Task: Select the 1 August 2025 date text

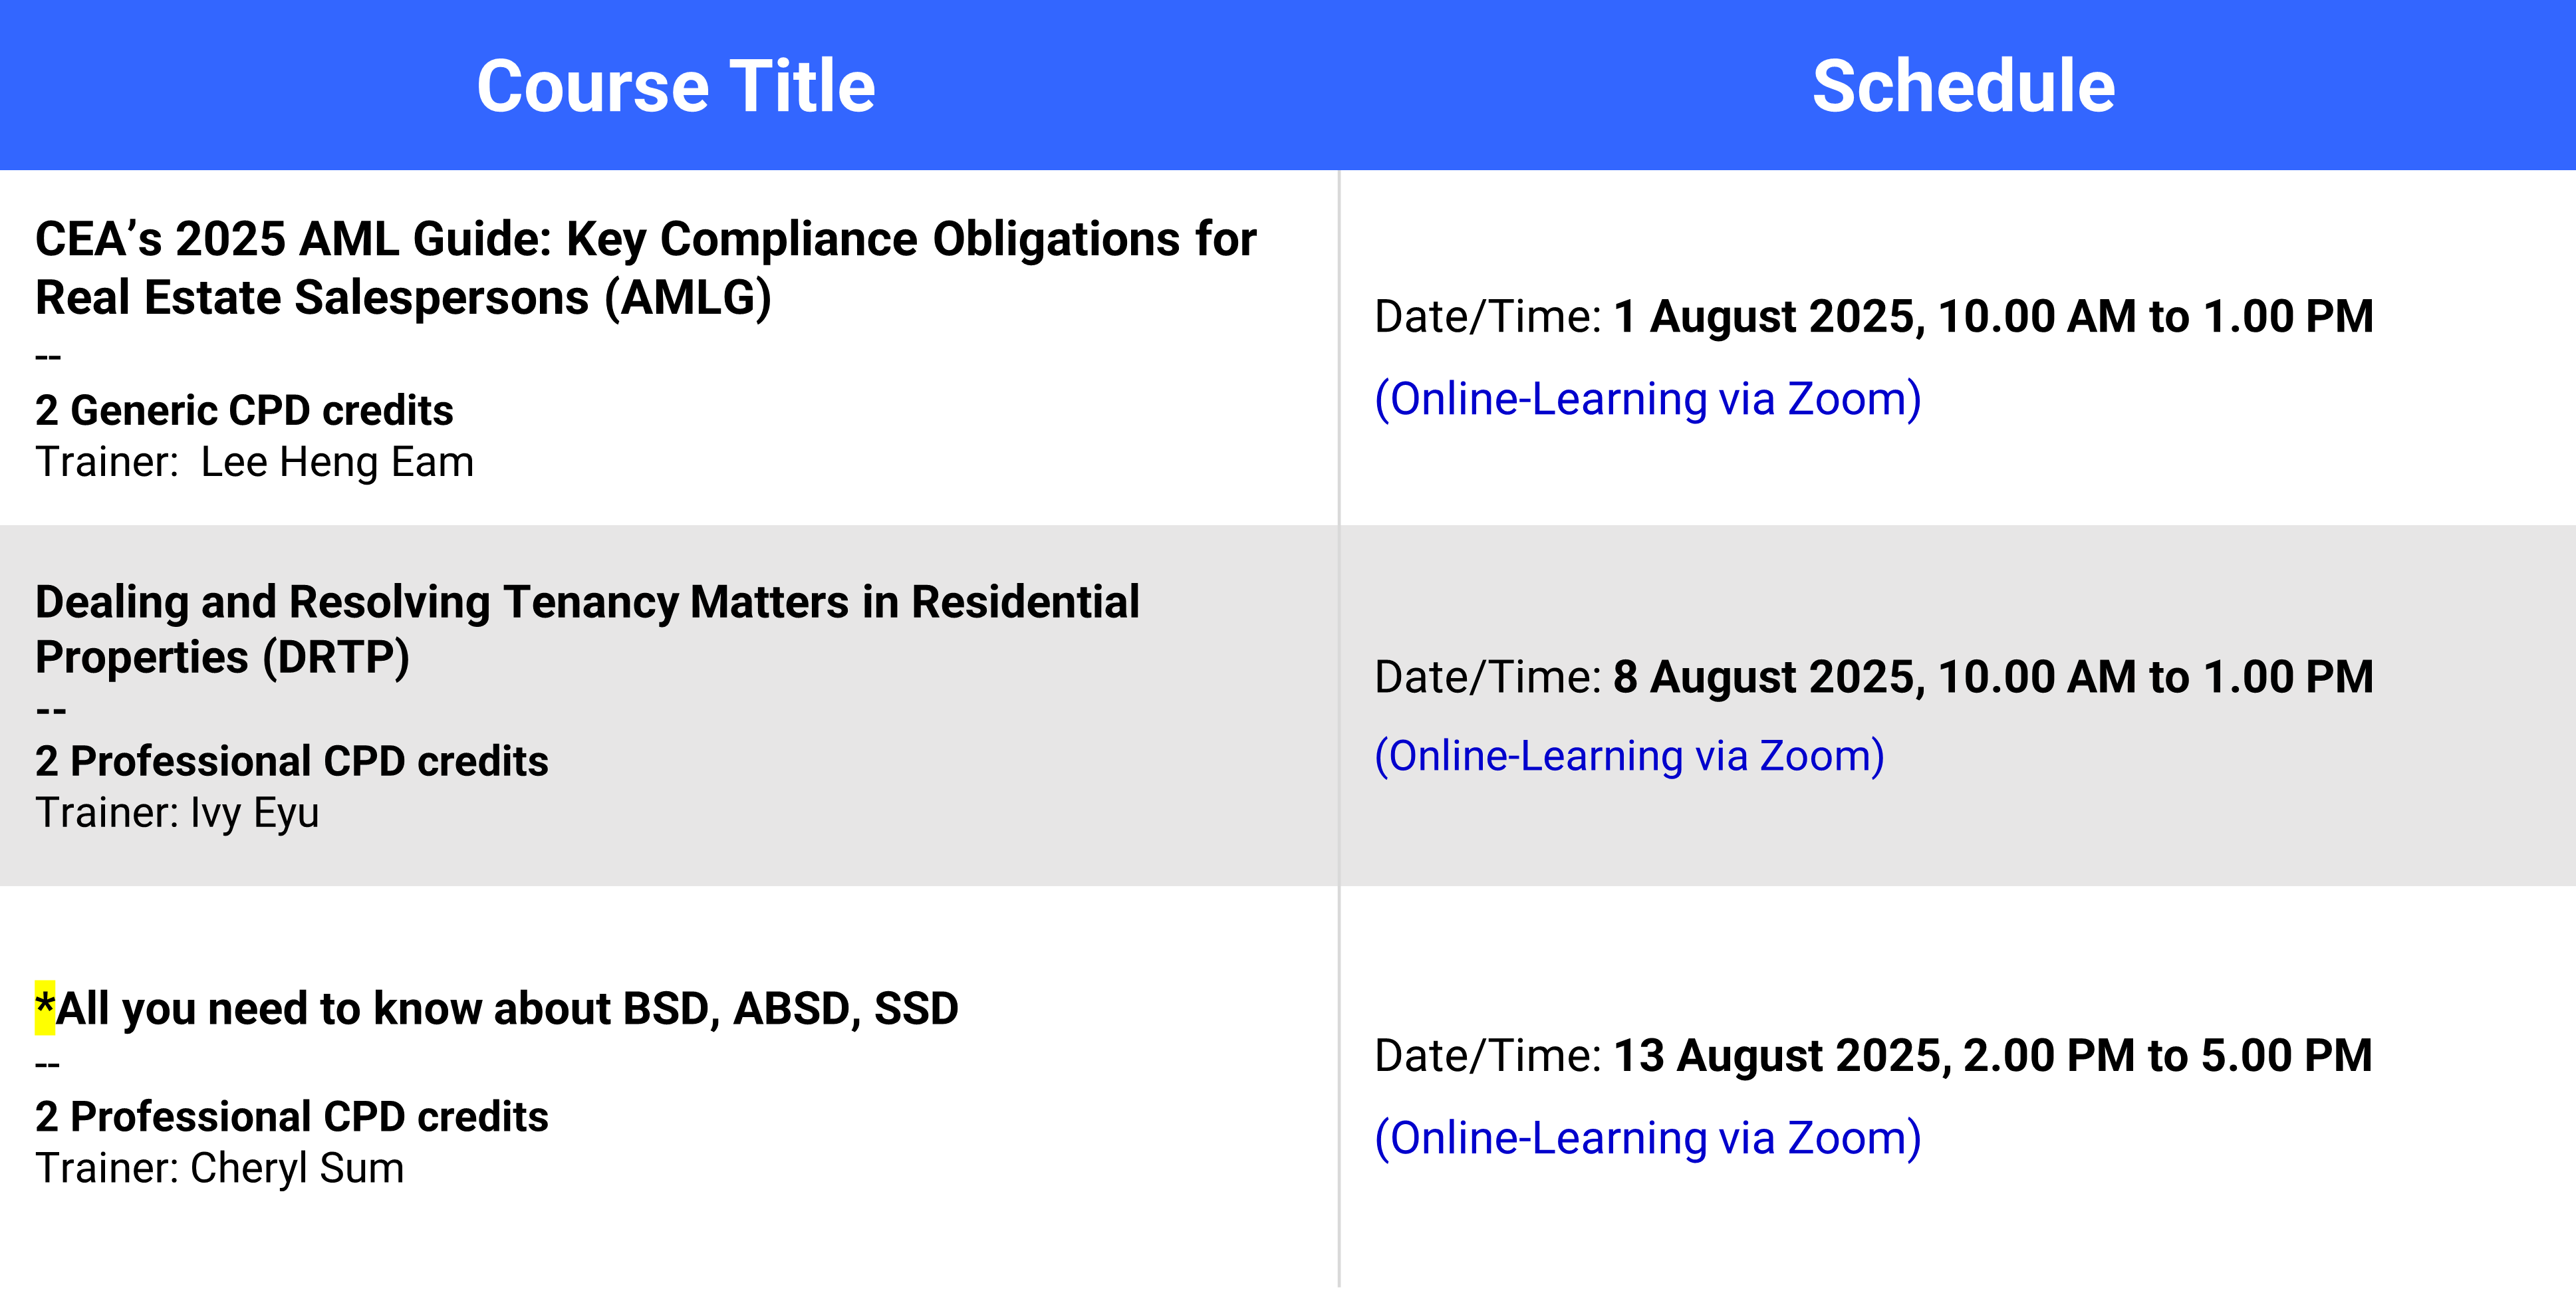Action: 1767,317
